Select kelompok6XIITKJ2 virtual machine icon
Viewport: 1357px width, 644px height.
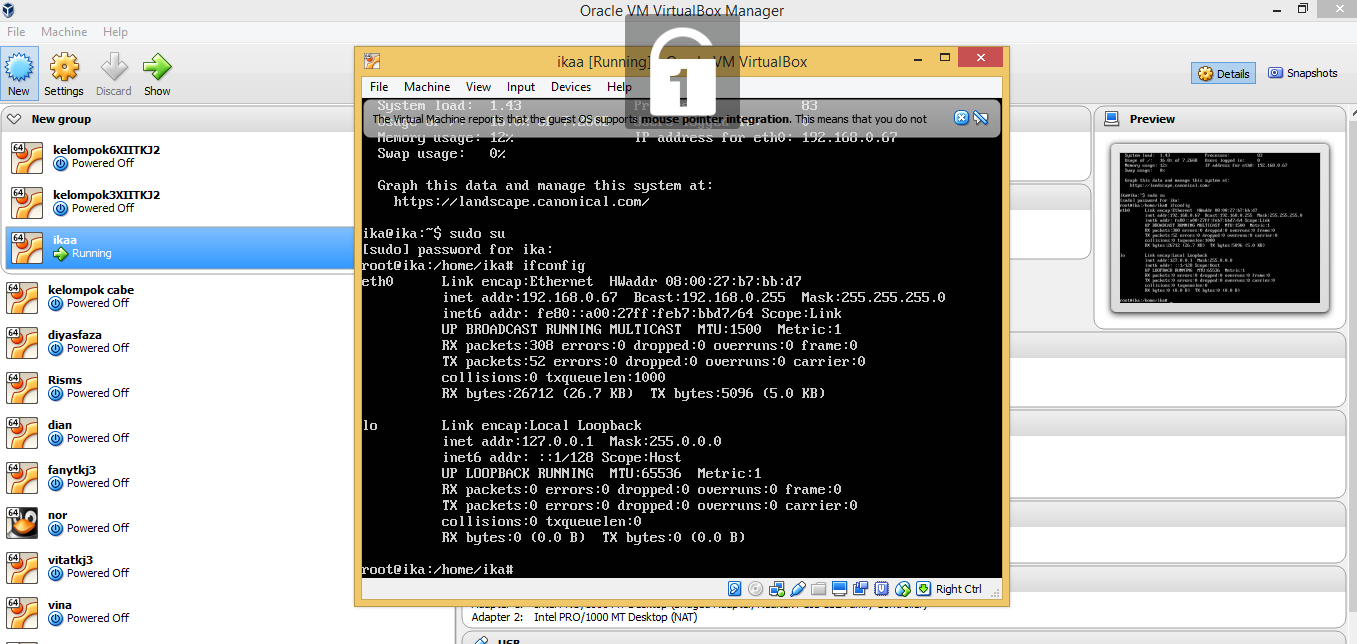(25, 157)
